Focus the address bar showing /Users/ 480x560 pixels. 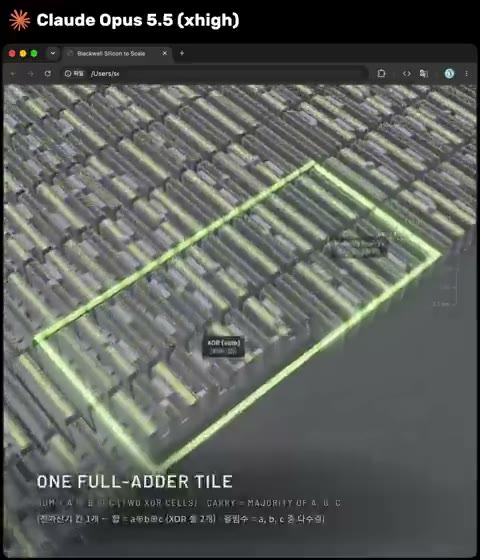pyautogui.click(x=214, y=74)
